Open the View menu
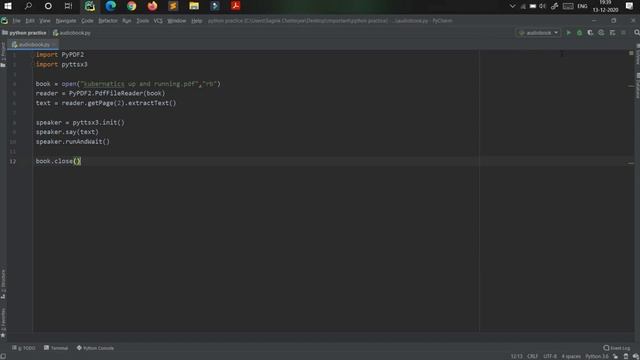Viewport: 640px width, 360px height. pyautogui.click(x=44, y=20)
